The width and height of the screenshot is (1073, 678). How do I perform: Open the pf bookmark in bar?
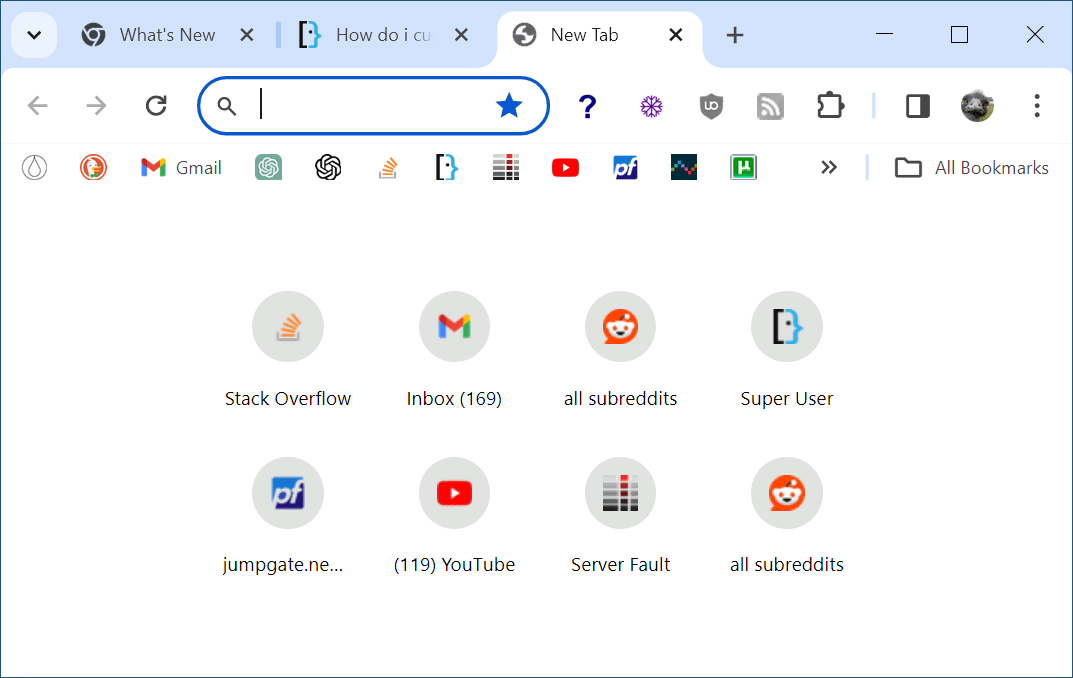click(x=625, y=168)
